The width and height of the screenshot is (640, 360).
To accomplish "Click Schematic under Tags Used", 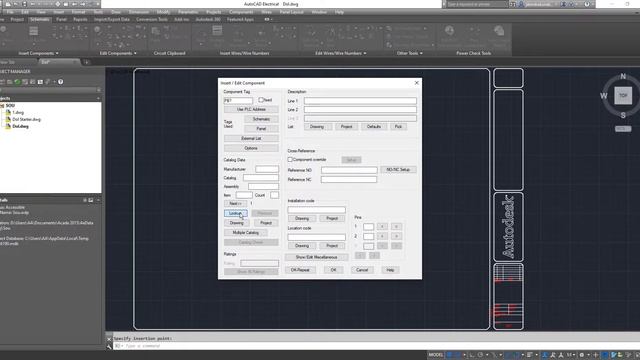I will coord(261,119).
